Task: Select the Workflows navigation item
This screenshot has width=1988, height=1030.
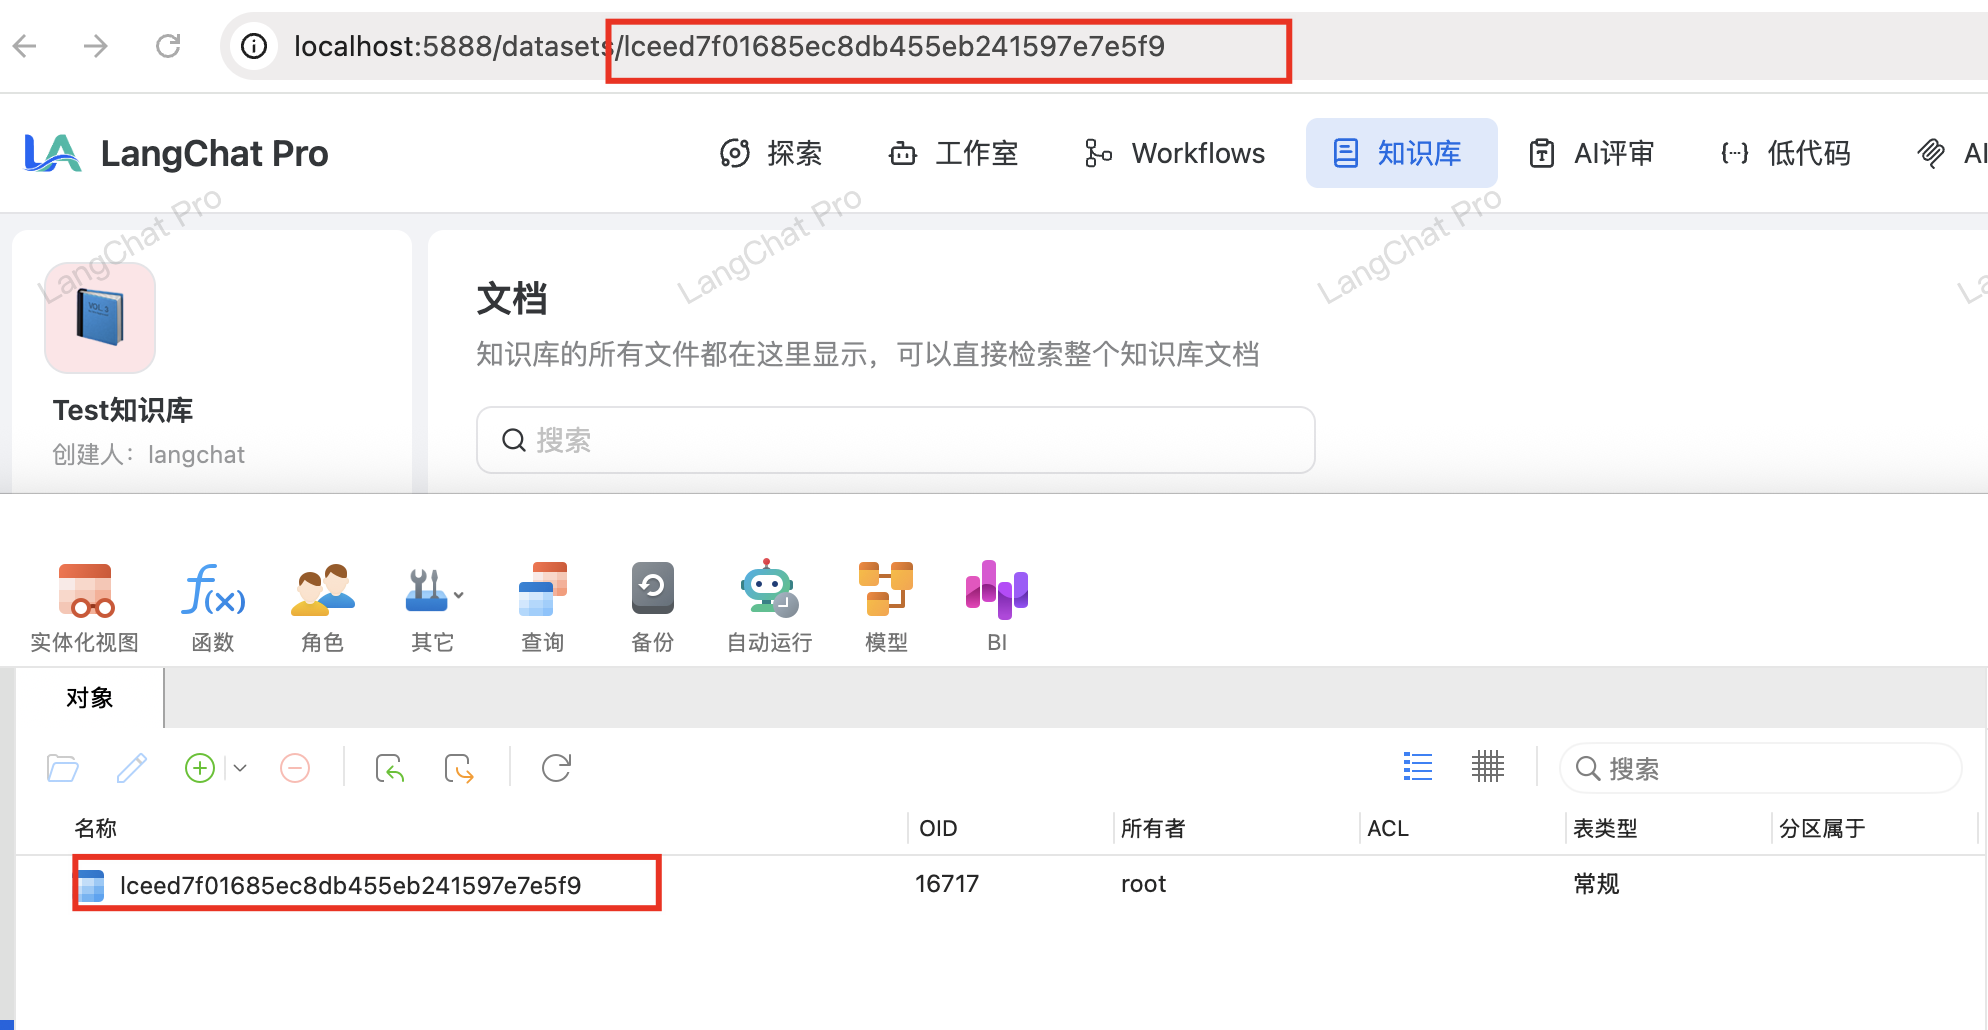Action: point(1176,153)
